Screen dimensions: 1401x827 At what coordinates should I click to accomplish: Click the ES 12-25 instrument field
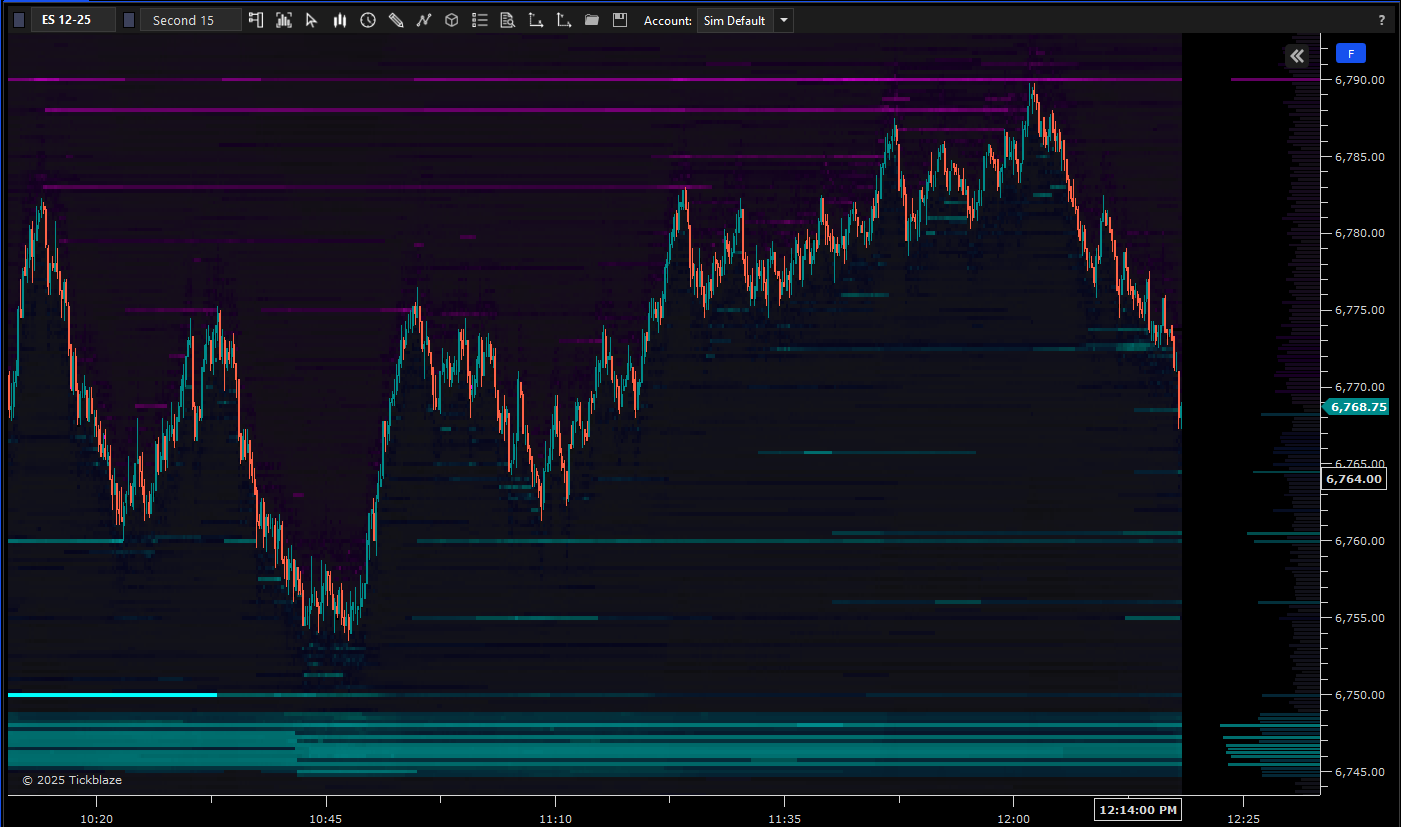coord(72,20)
